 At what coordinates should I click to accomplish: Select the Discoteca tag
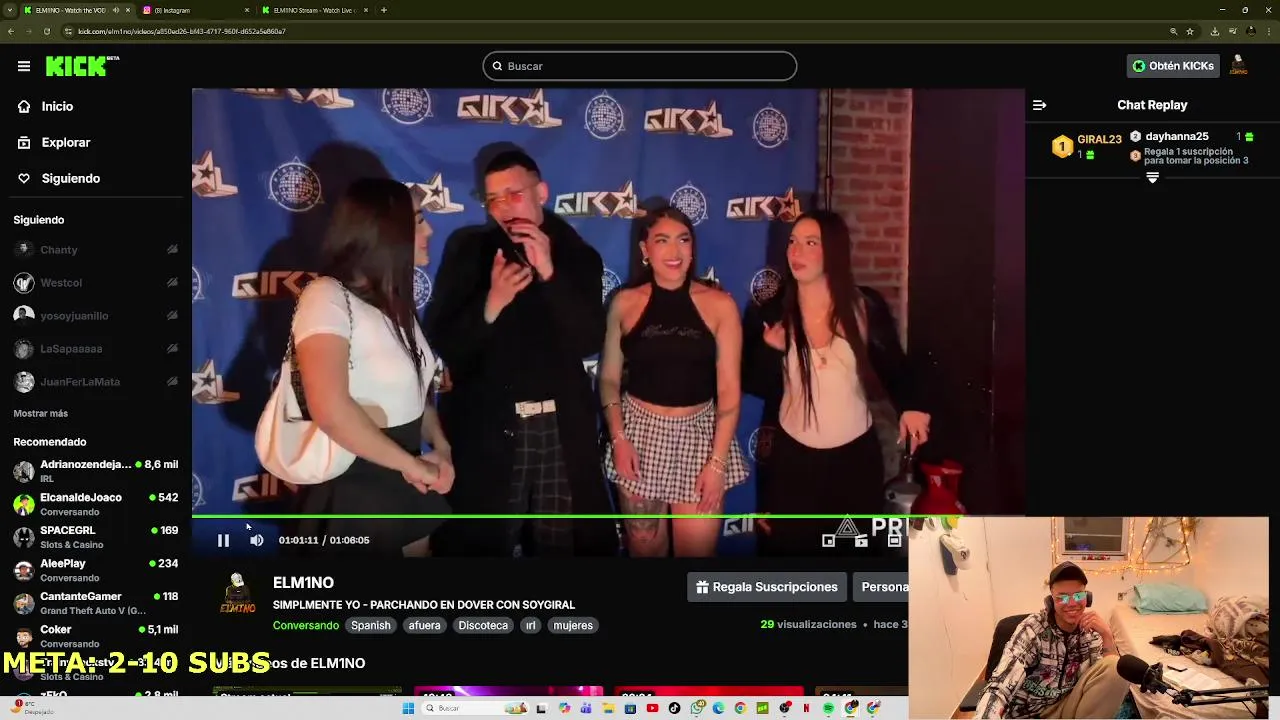[483, 625]
